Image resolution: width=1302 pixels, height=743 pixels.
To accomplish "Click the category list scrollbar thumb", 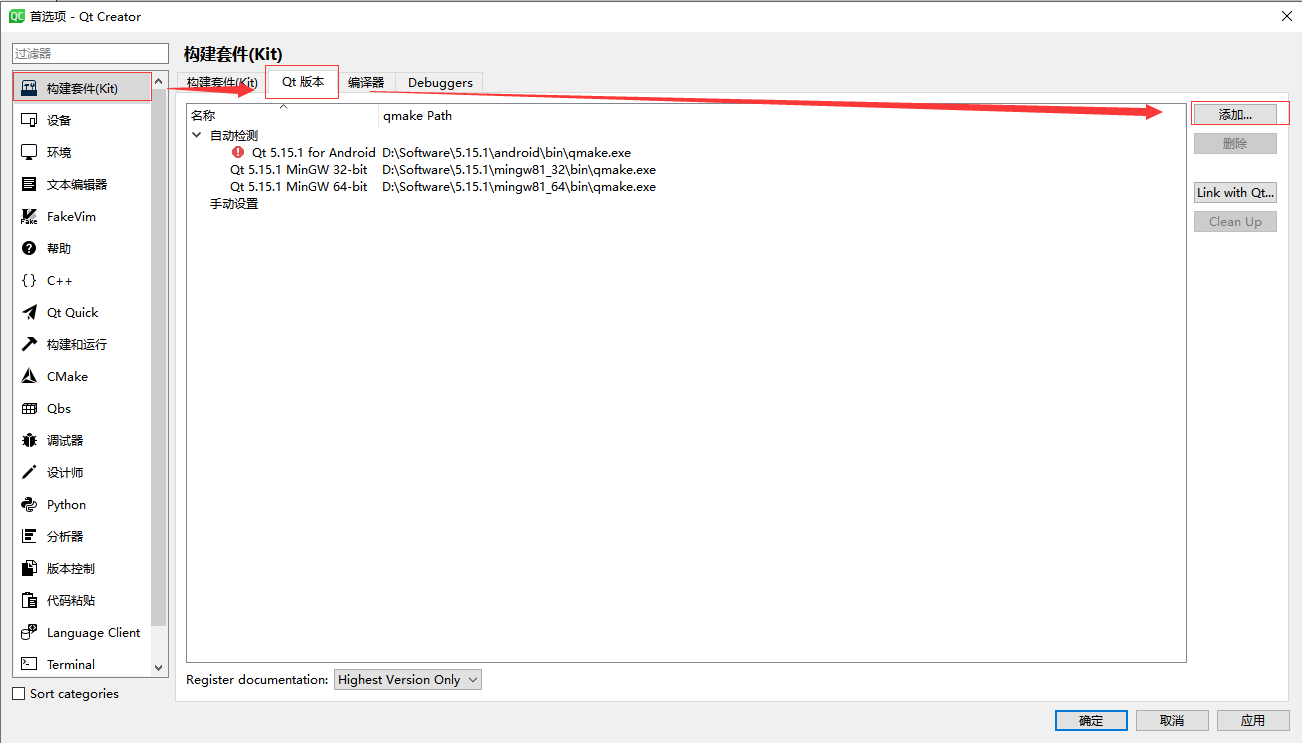I will [158, 358].
